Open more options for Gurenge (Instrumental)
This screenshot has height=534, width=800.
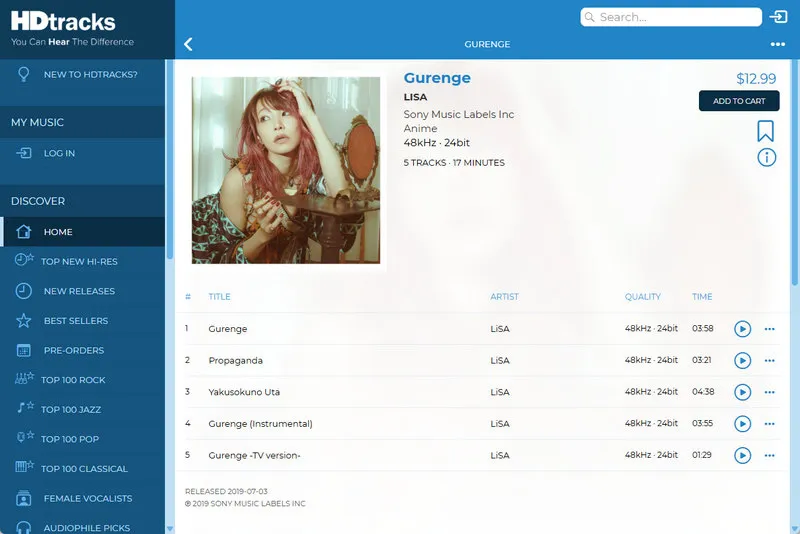(x=769, y=424)
